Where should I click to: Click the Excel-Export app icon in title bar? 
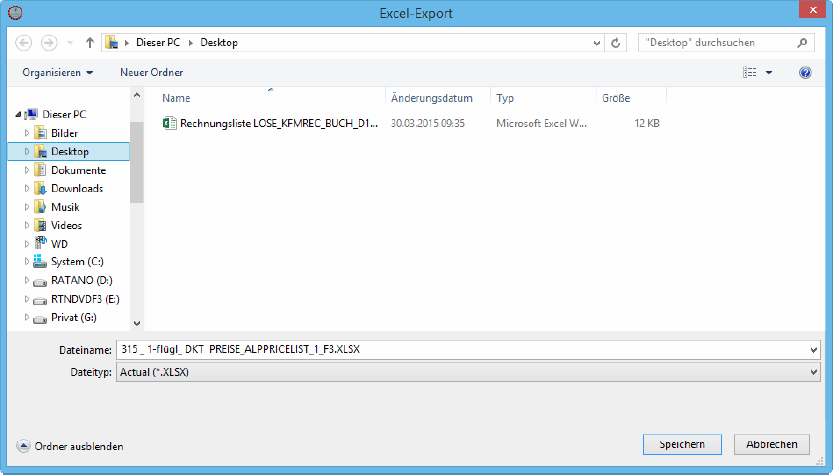[x=15, y=13]
